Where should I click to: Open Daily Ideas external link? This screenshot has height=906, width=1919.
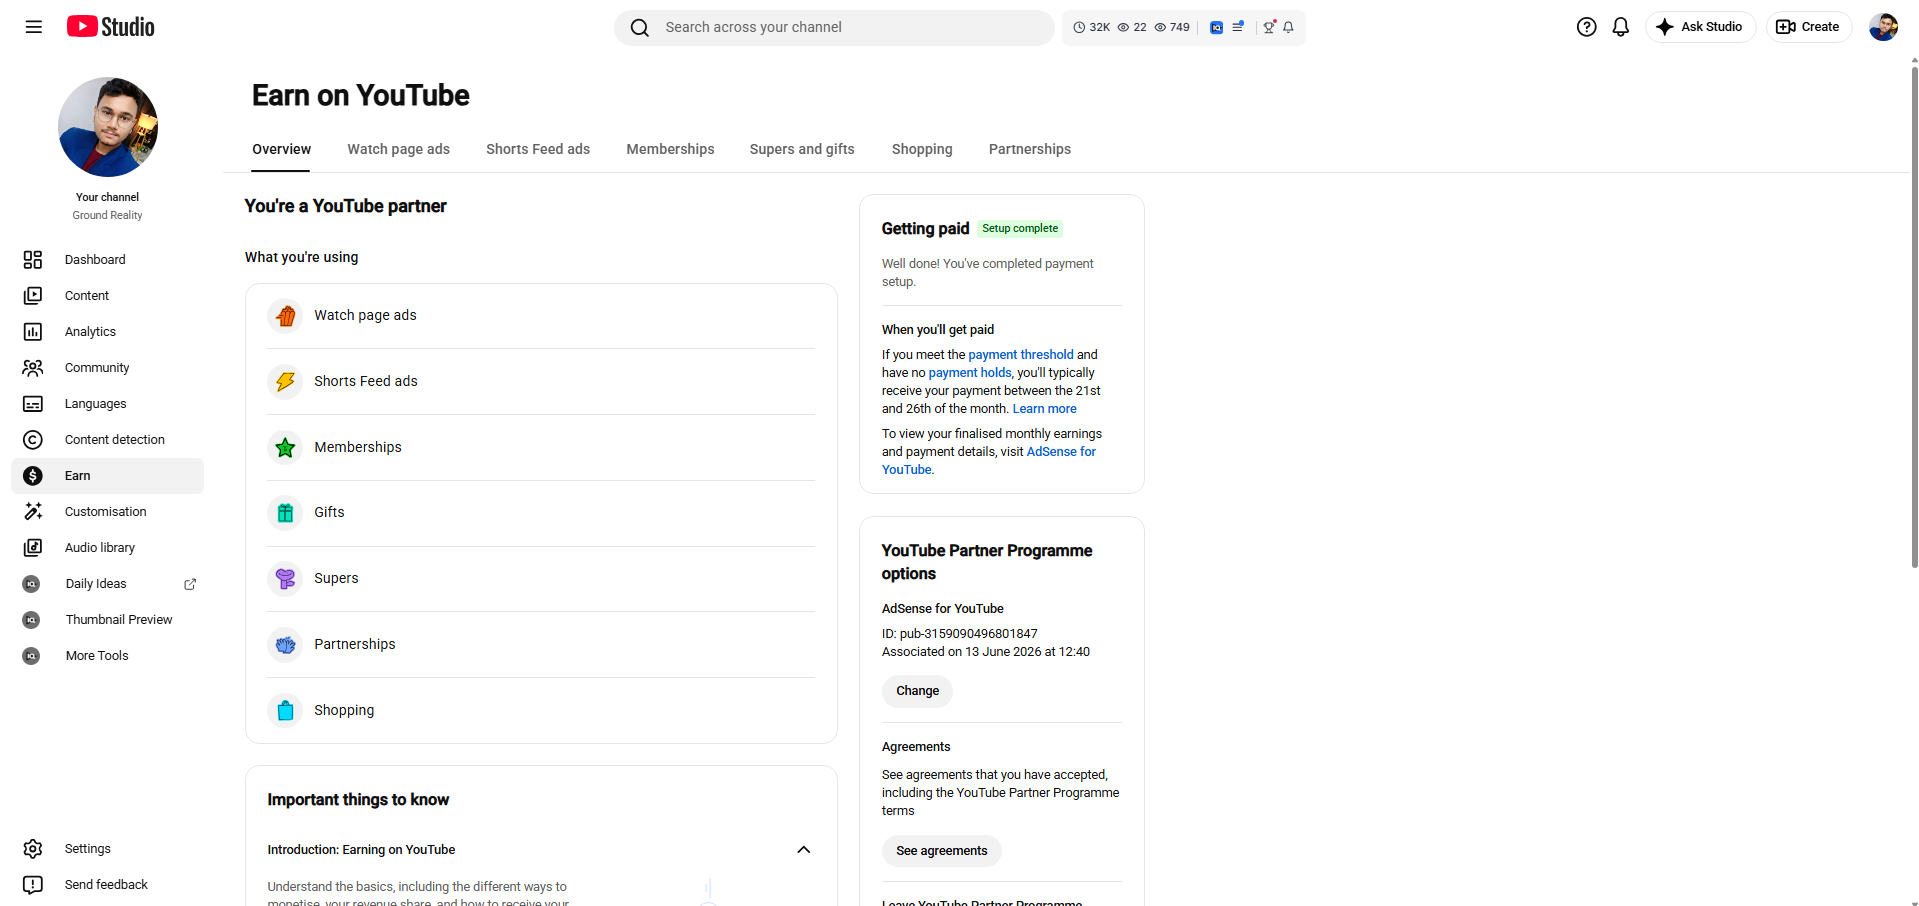pos(107,584)
